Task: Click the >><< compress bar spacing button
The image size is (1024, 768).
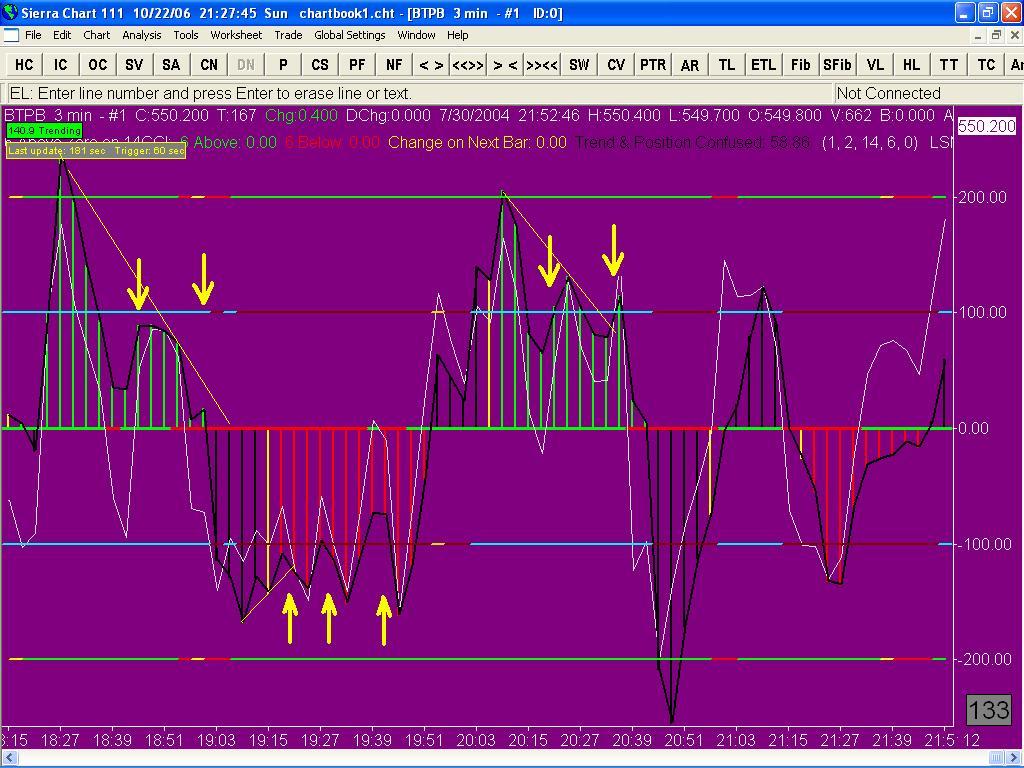Action: 541,64
